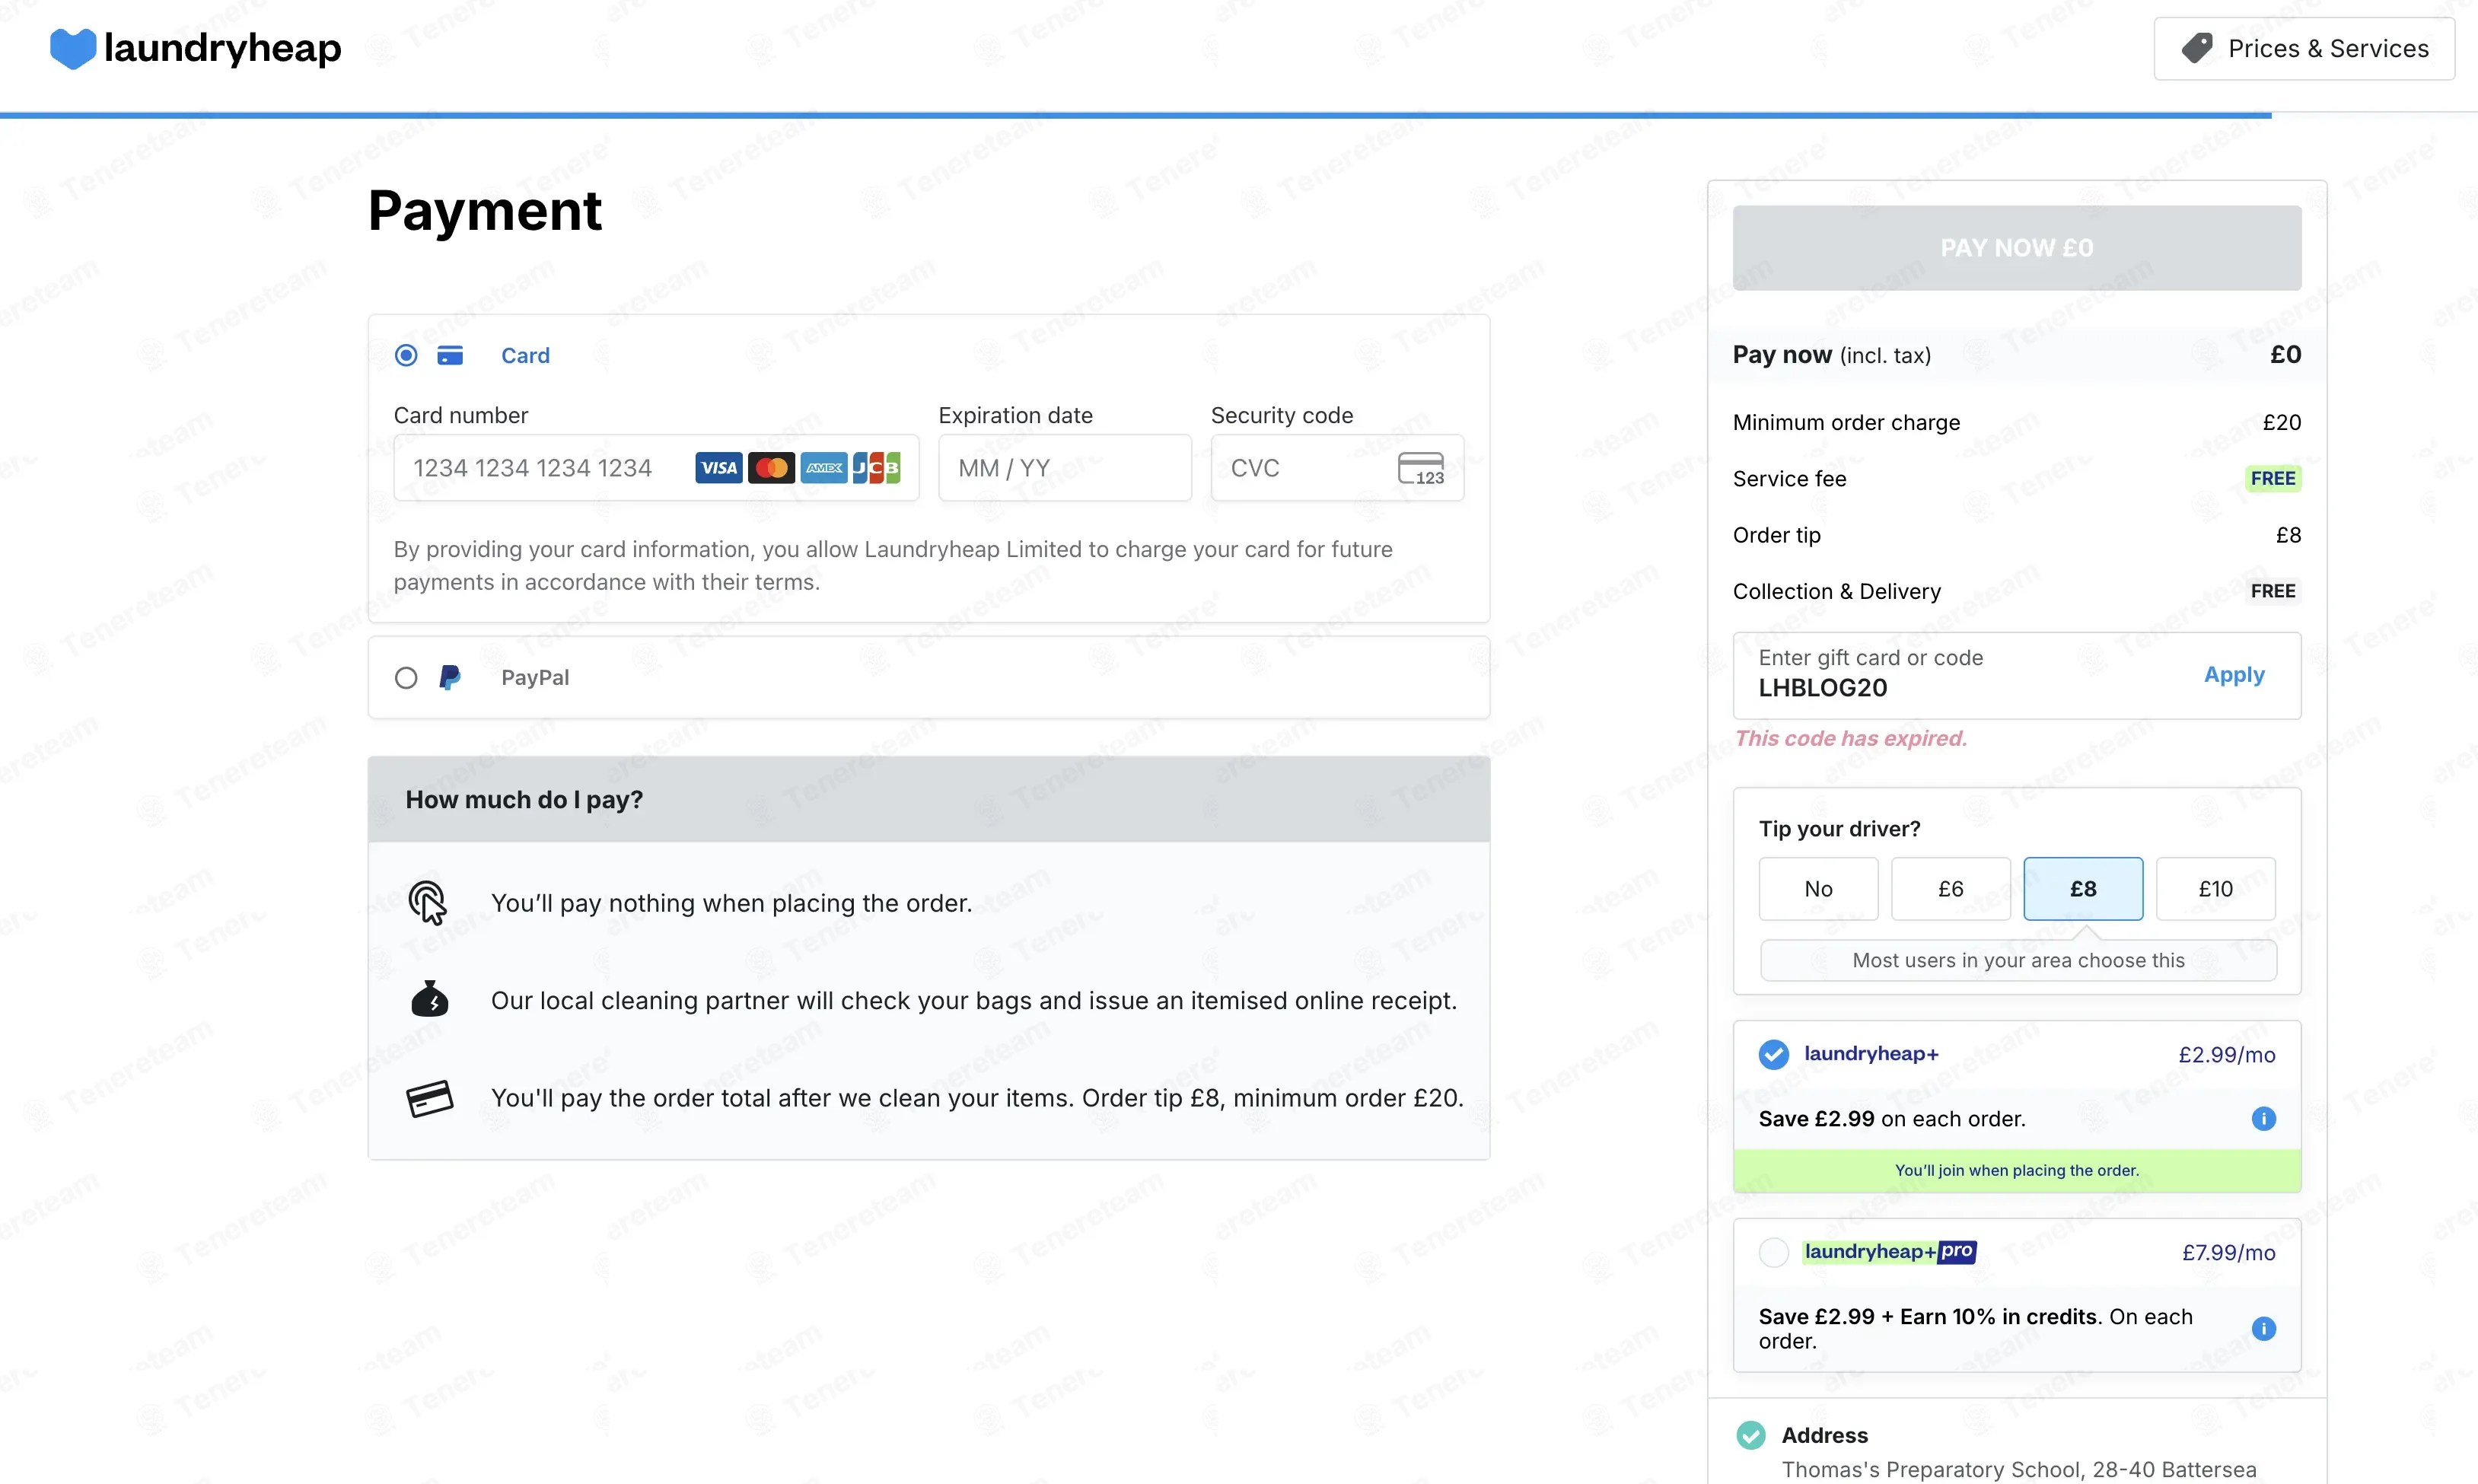
Task: Click the laundry bag icon
Action: click(430, 999)
